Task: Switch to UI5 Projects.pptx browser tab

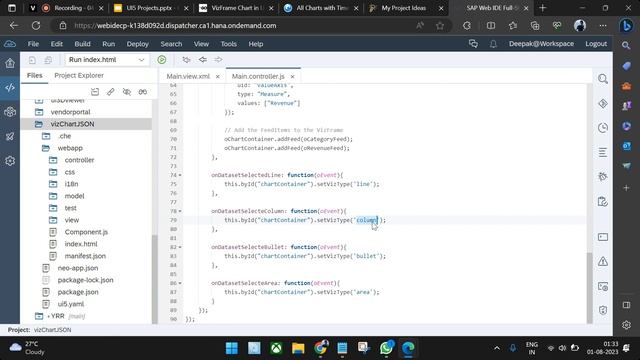Action: [149, 8]
